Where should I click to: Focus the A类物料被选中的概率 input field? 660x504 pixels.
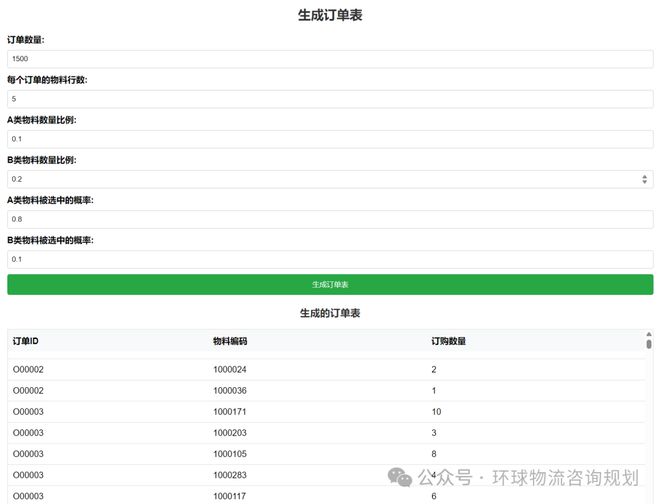click(330, 219)
